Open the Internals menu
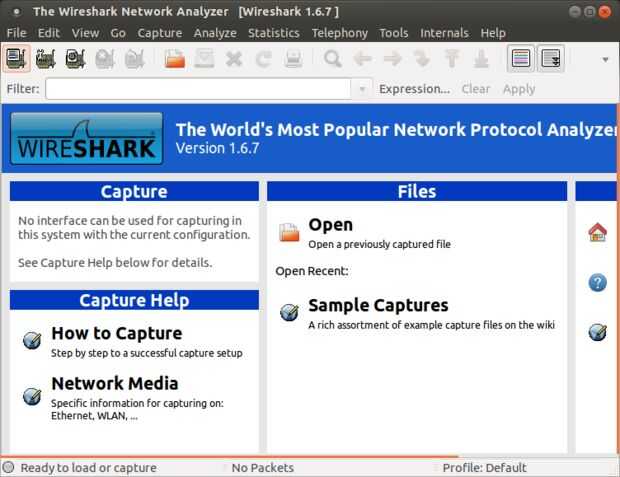This screenshot has width=620, height=477. (444, 33)
